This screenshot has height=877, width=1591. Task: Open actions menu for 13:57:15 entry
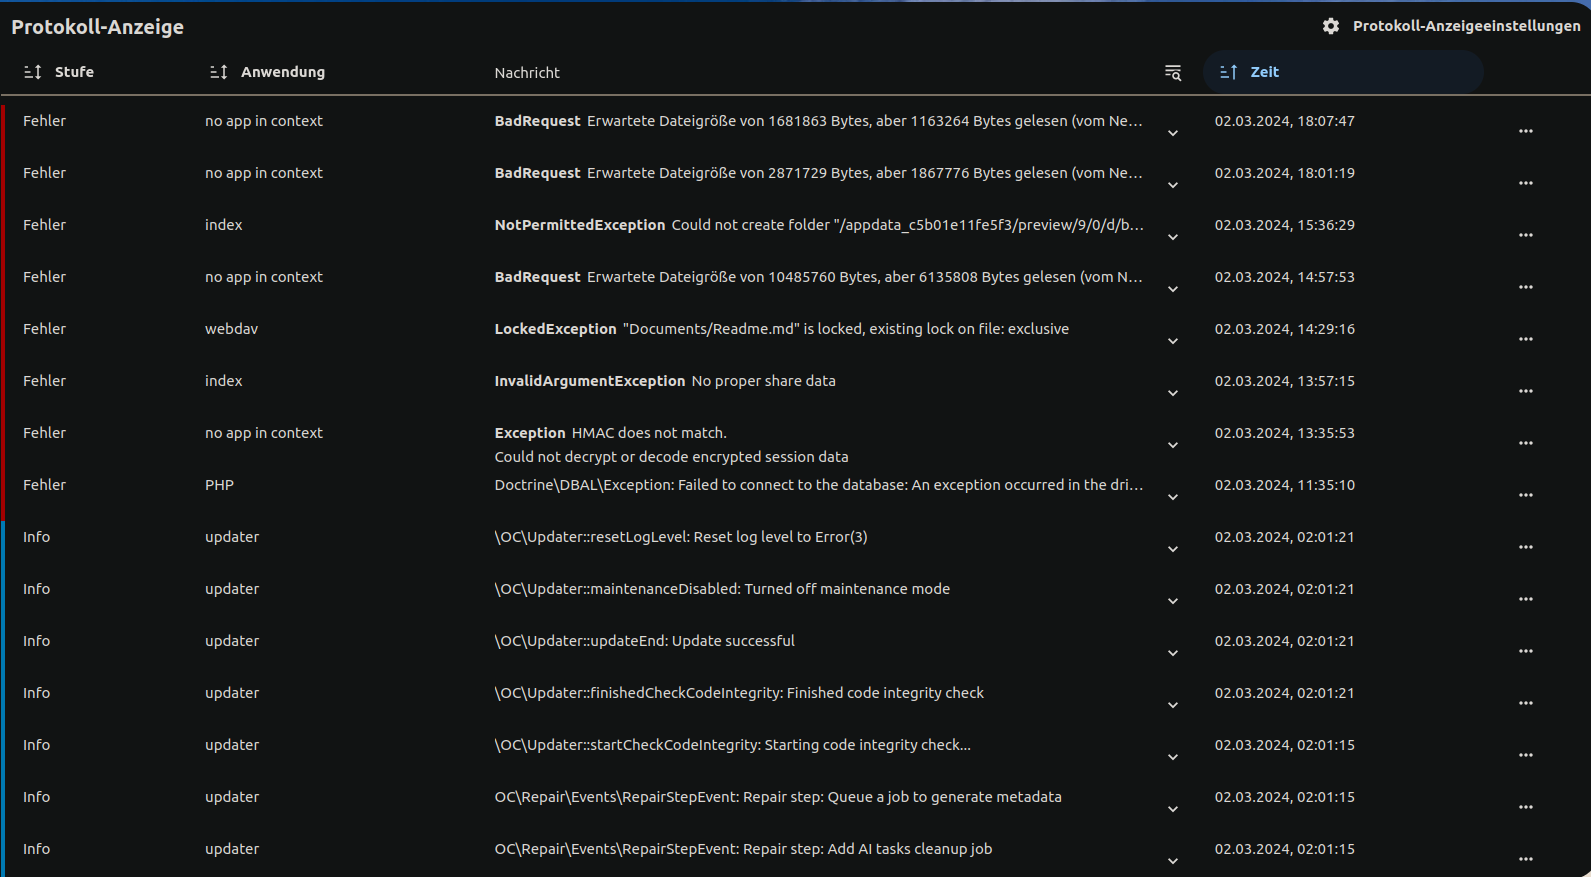[1526, 391]
